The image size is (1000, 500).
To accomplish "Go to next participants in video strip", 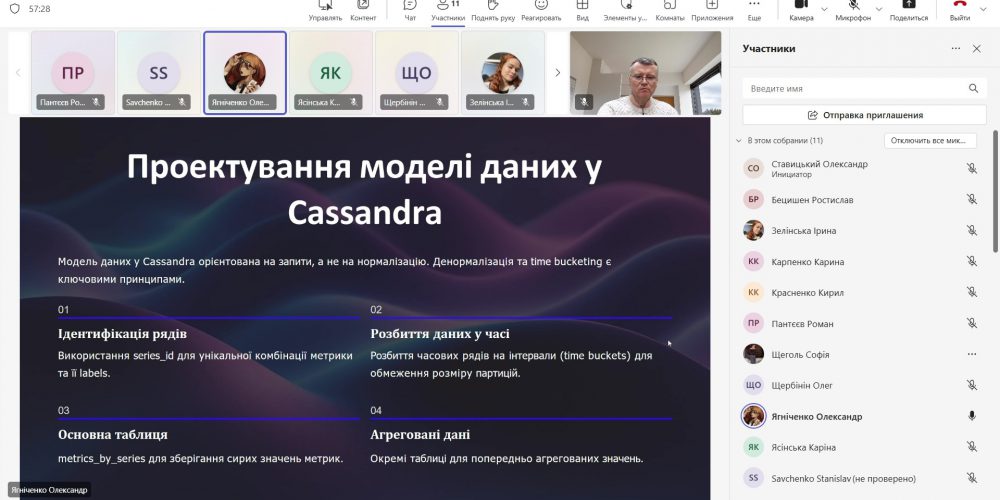I will click(x=557, y=73).
